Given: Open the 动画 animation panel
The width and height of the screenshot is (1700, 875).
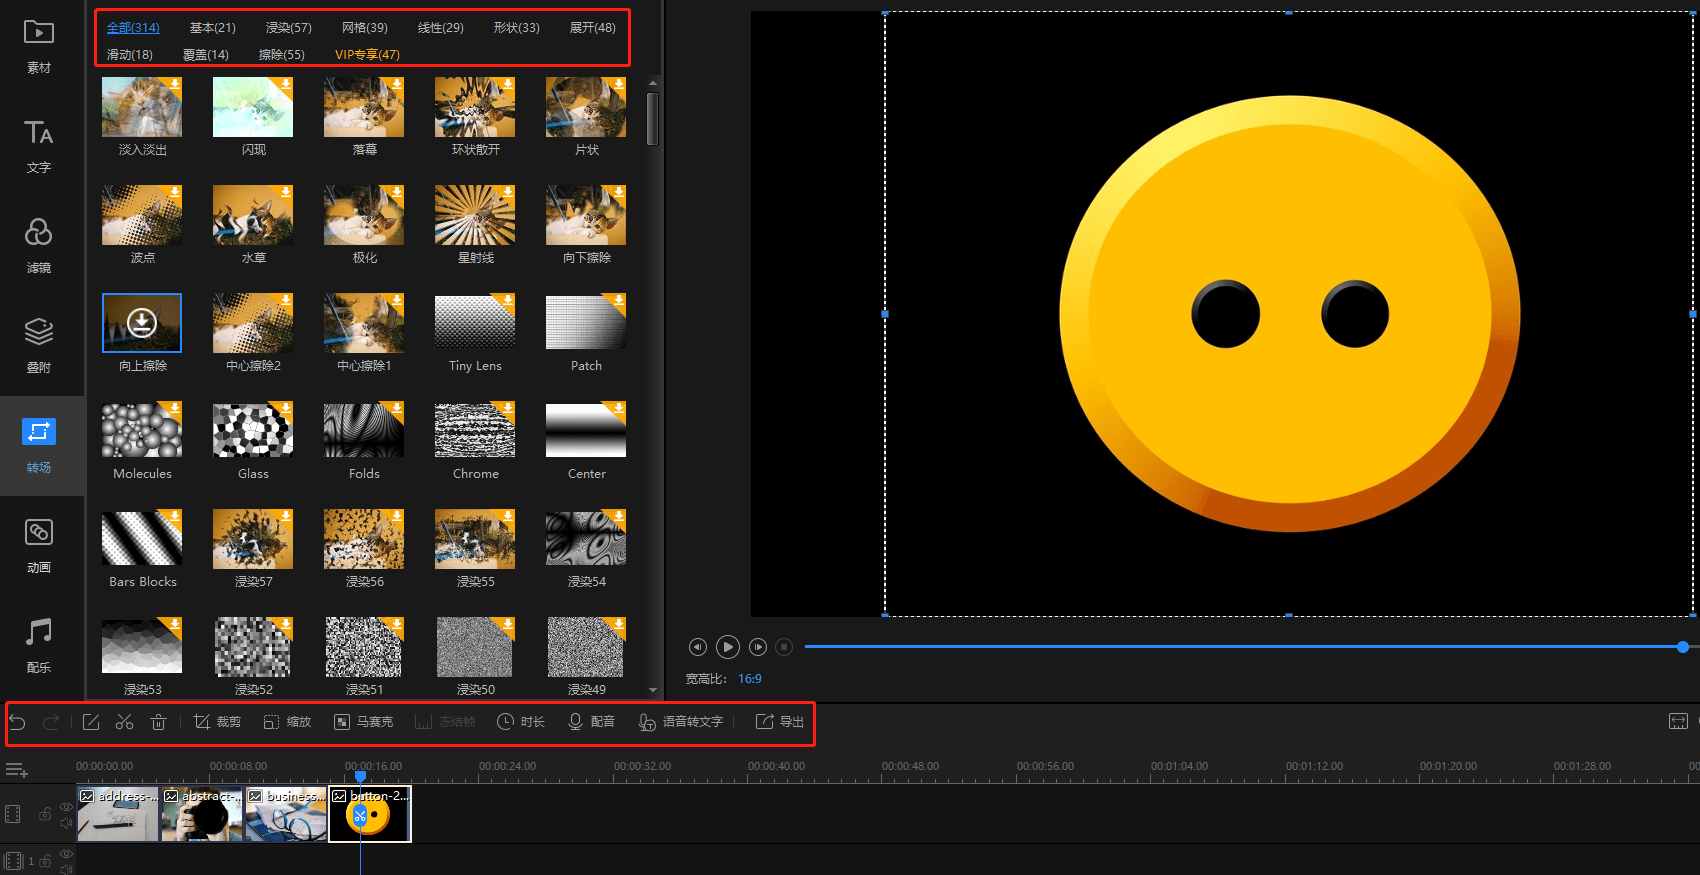Looking at the screenshot, I should (x=39, y=547).
